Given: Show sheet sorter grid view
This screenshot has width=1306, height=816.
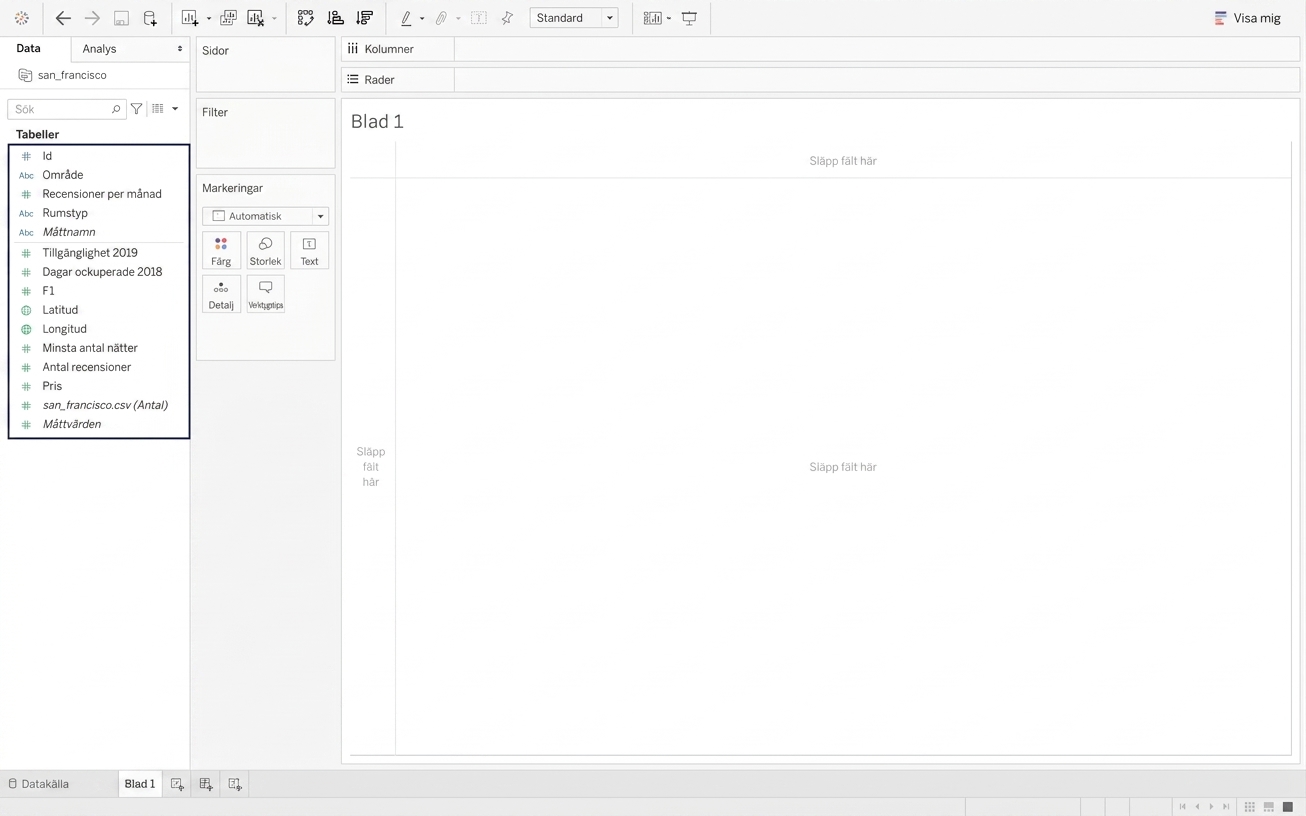Looking at the screenshot, I should (1250, 807).
